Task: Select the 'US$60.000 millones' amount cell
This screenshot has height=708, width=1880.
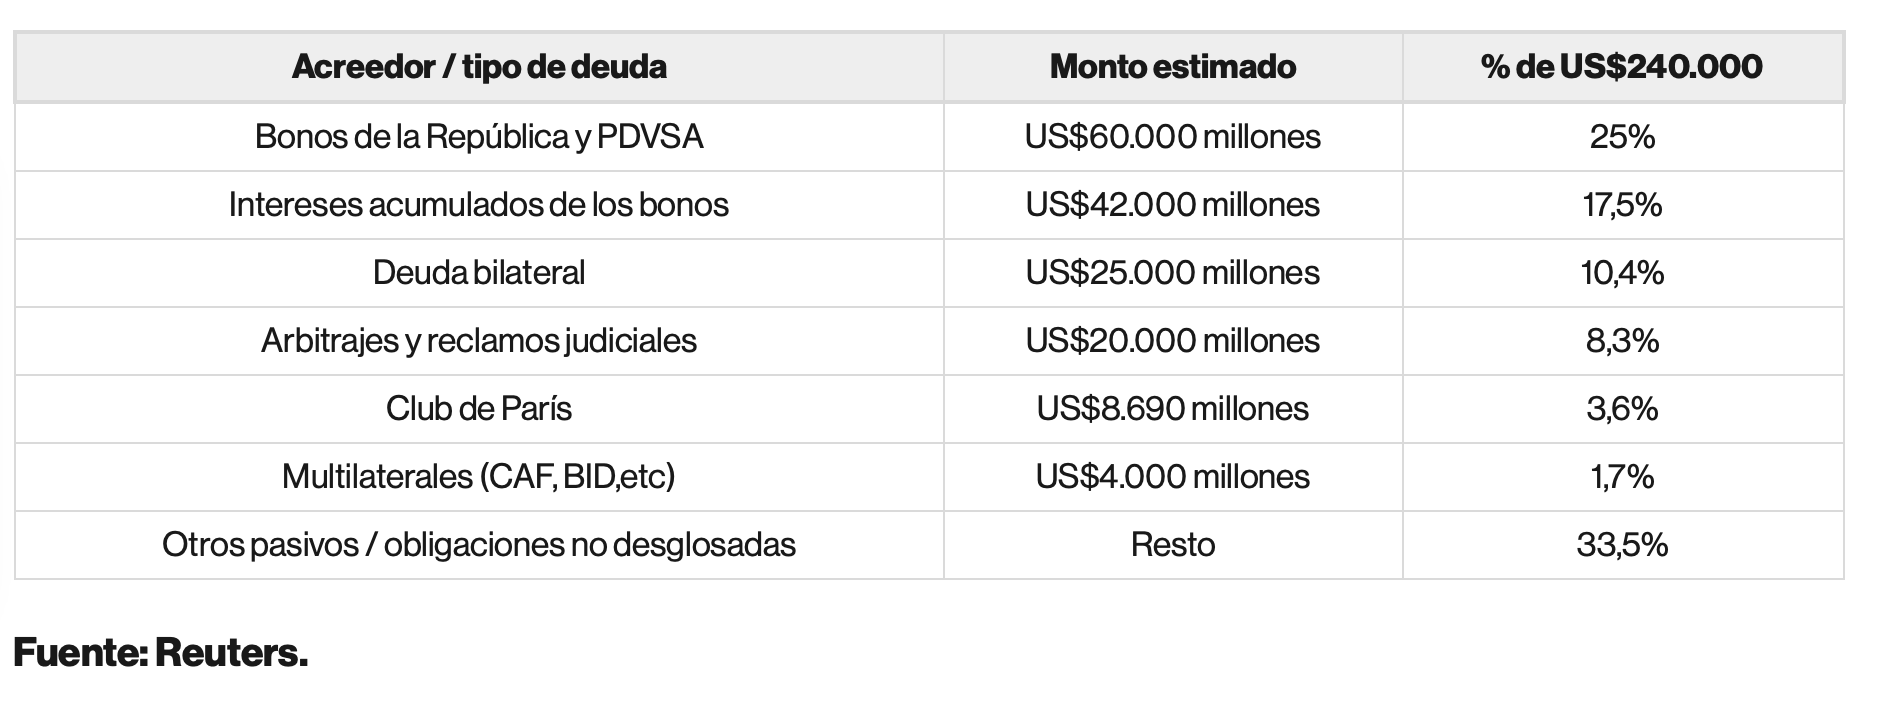Action: pyautogui.click(x=1173, y=136)
